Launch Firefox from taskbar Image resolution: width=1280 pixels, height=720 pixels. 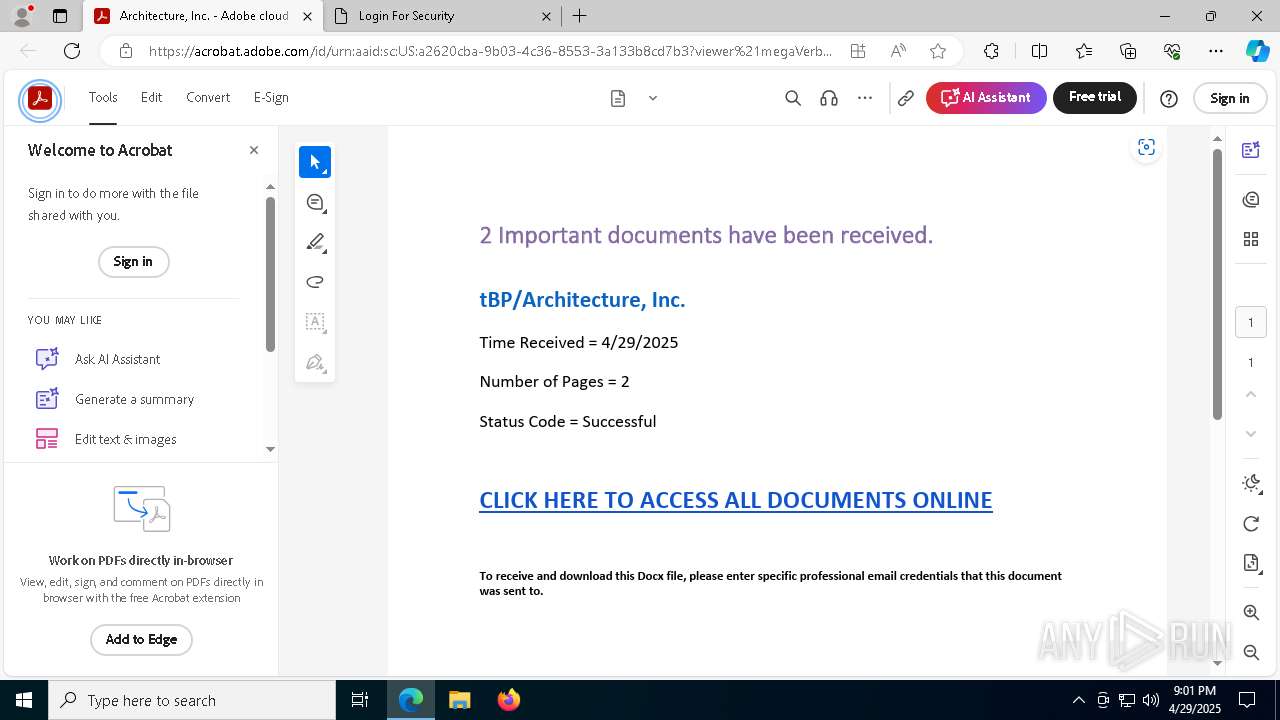click(509, 700)
